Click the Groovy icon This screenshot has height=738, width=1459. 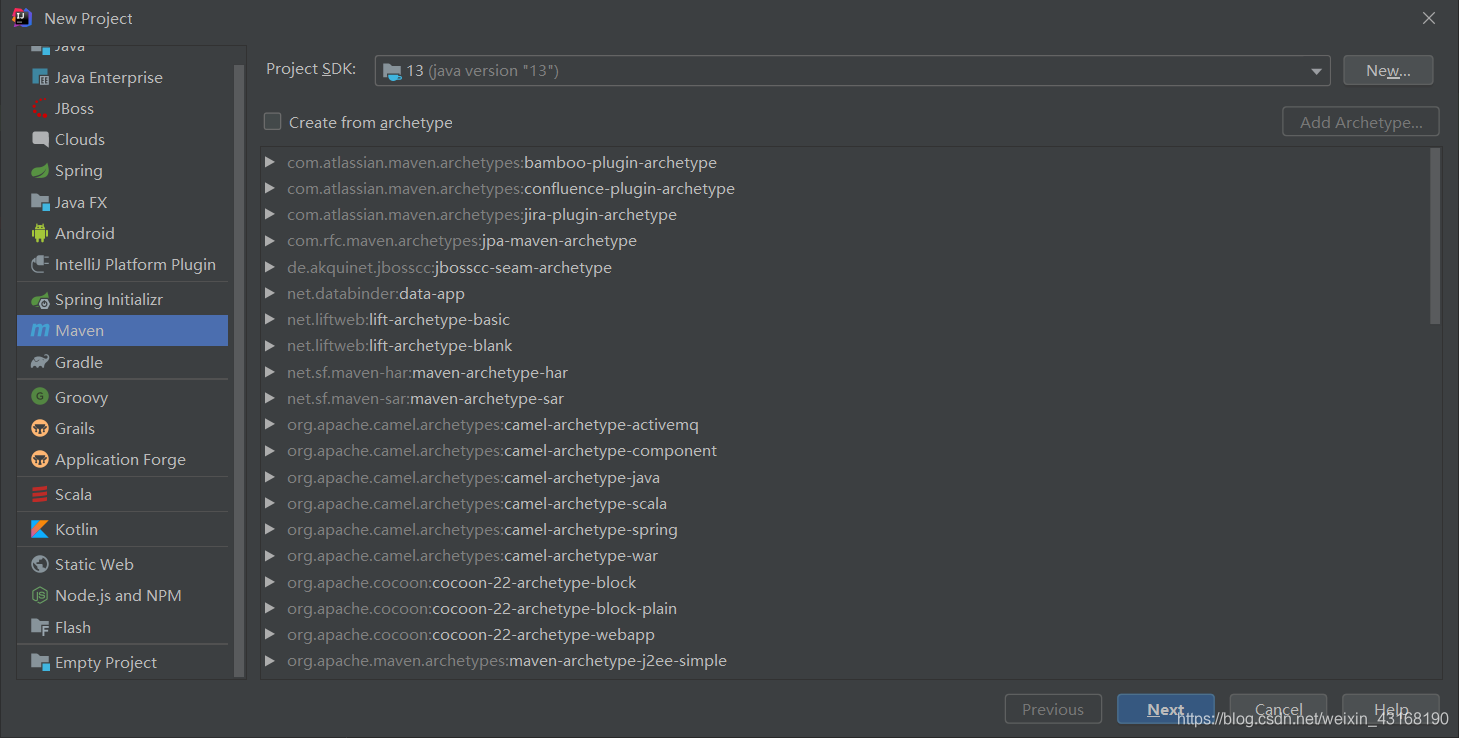(x=40, y=397)
